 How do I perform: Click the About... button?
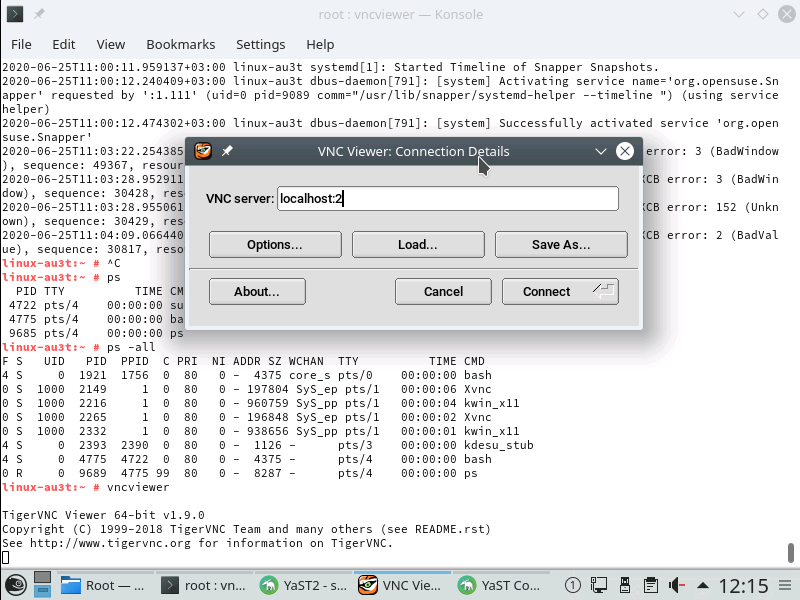[x=257, y=291]
